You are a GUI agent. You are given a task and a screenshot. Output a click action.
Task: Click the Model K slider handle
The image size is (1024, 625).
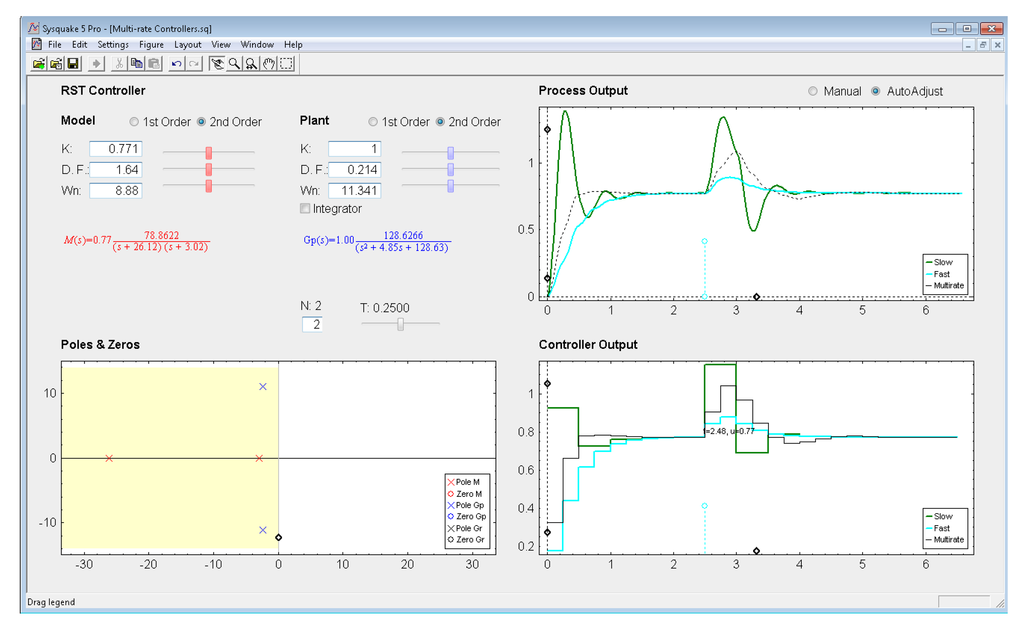[x=209, y=152]
